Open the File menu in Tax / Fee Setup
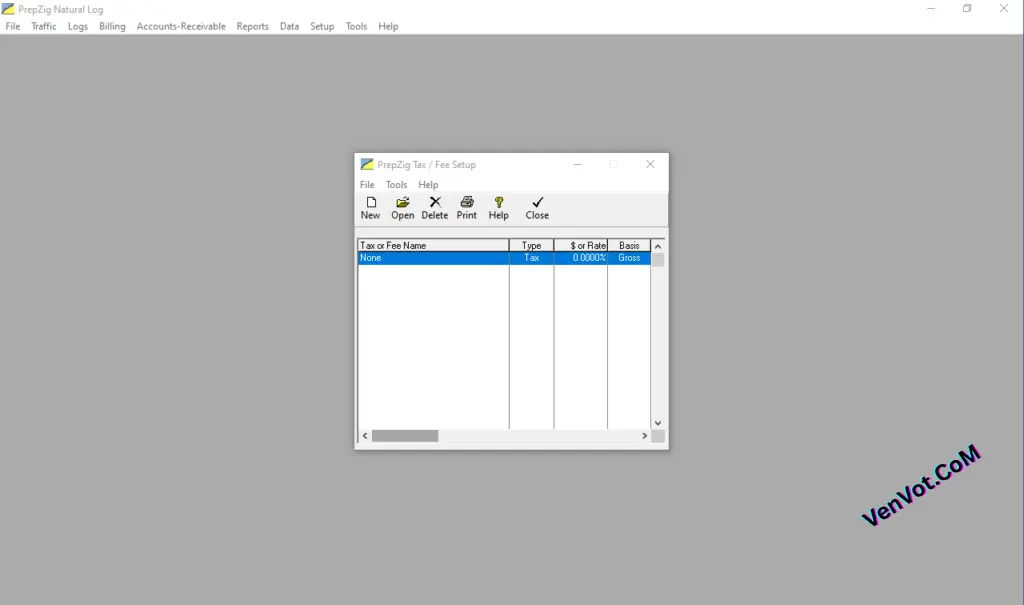Image resolution: width=1024 pixels, height=605 pixels. pos(367,185)
